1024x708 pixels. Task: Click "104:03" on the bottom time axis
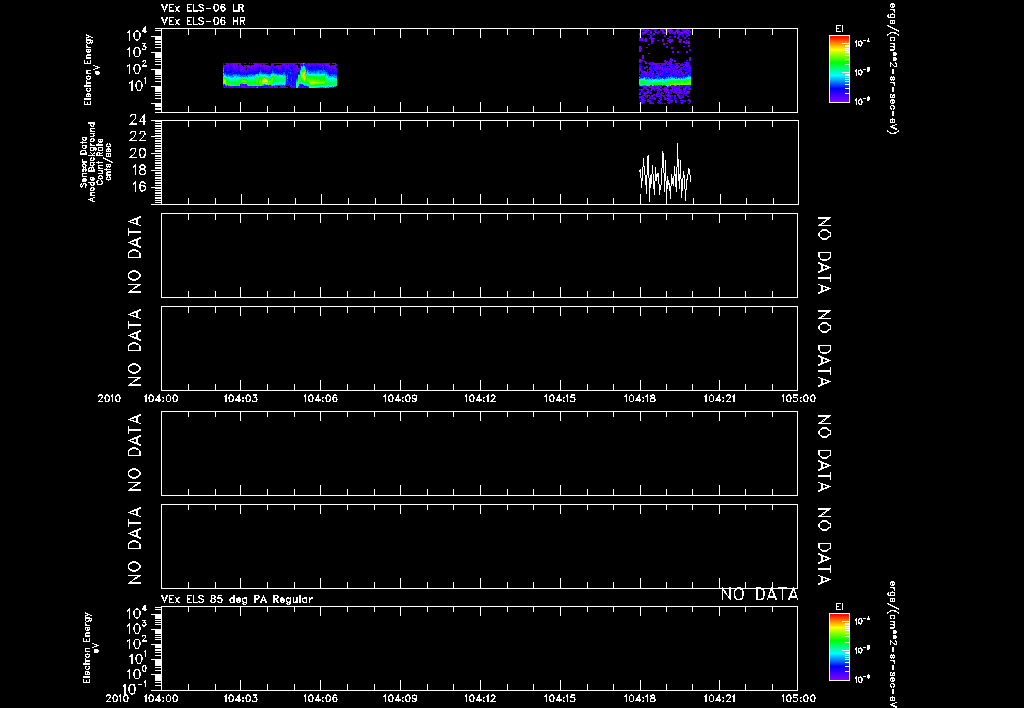[240, 699]
